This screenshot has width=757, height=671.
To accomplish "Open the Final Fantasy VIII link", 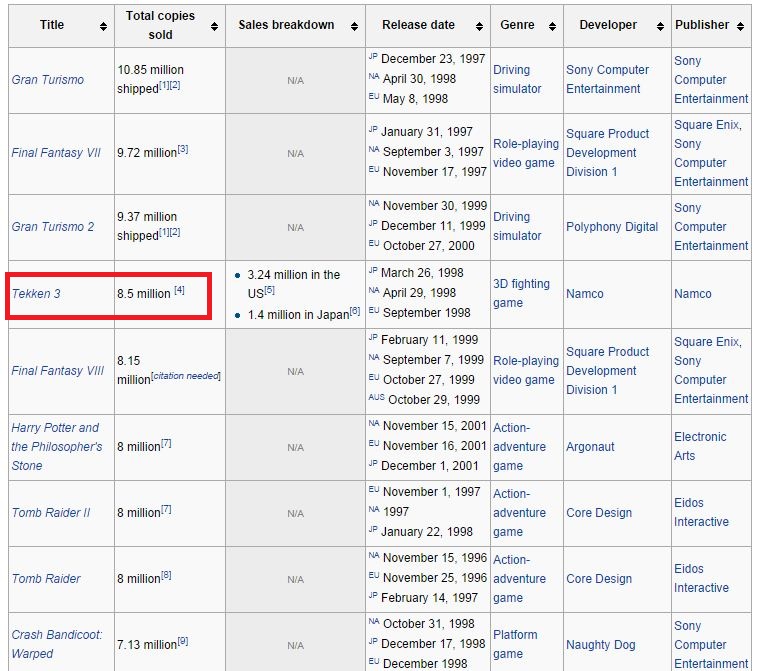I will [57, 371].
